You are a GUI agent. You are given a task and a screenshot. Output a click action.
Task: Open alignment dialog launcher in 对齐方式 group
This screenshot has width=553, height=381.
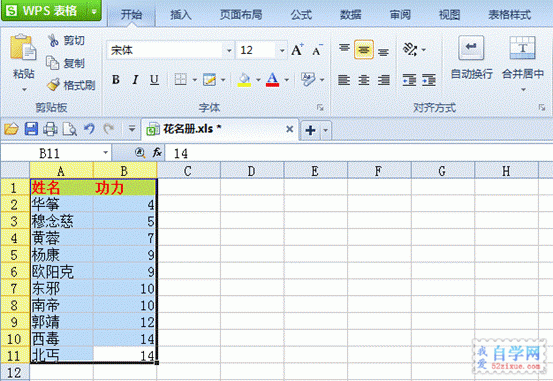tap(542, 107)
